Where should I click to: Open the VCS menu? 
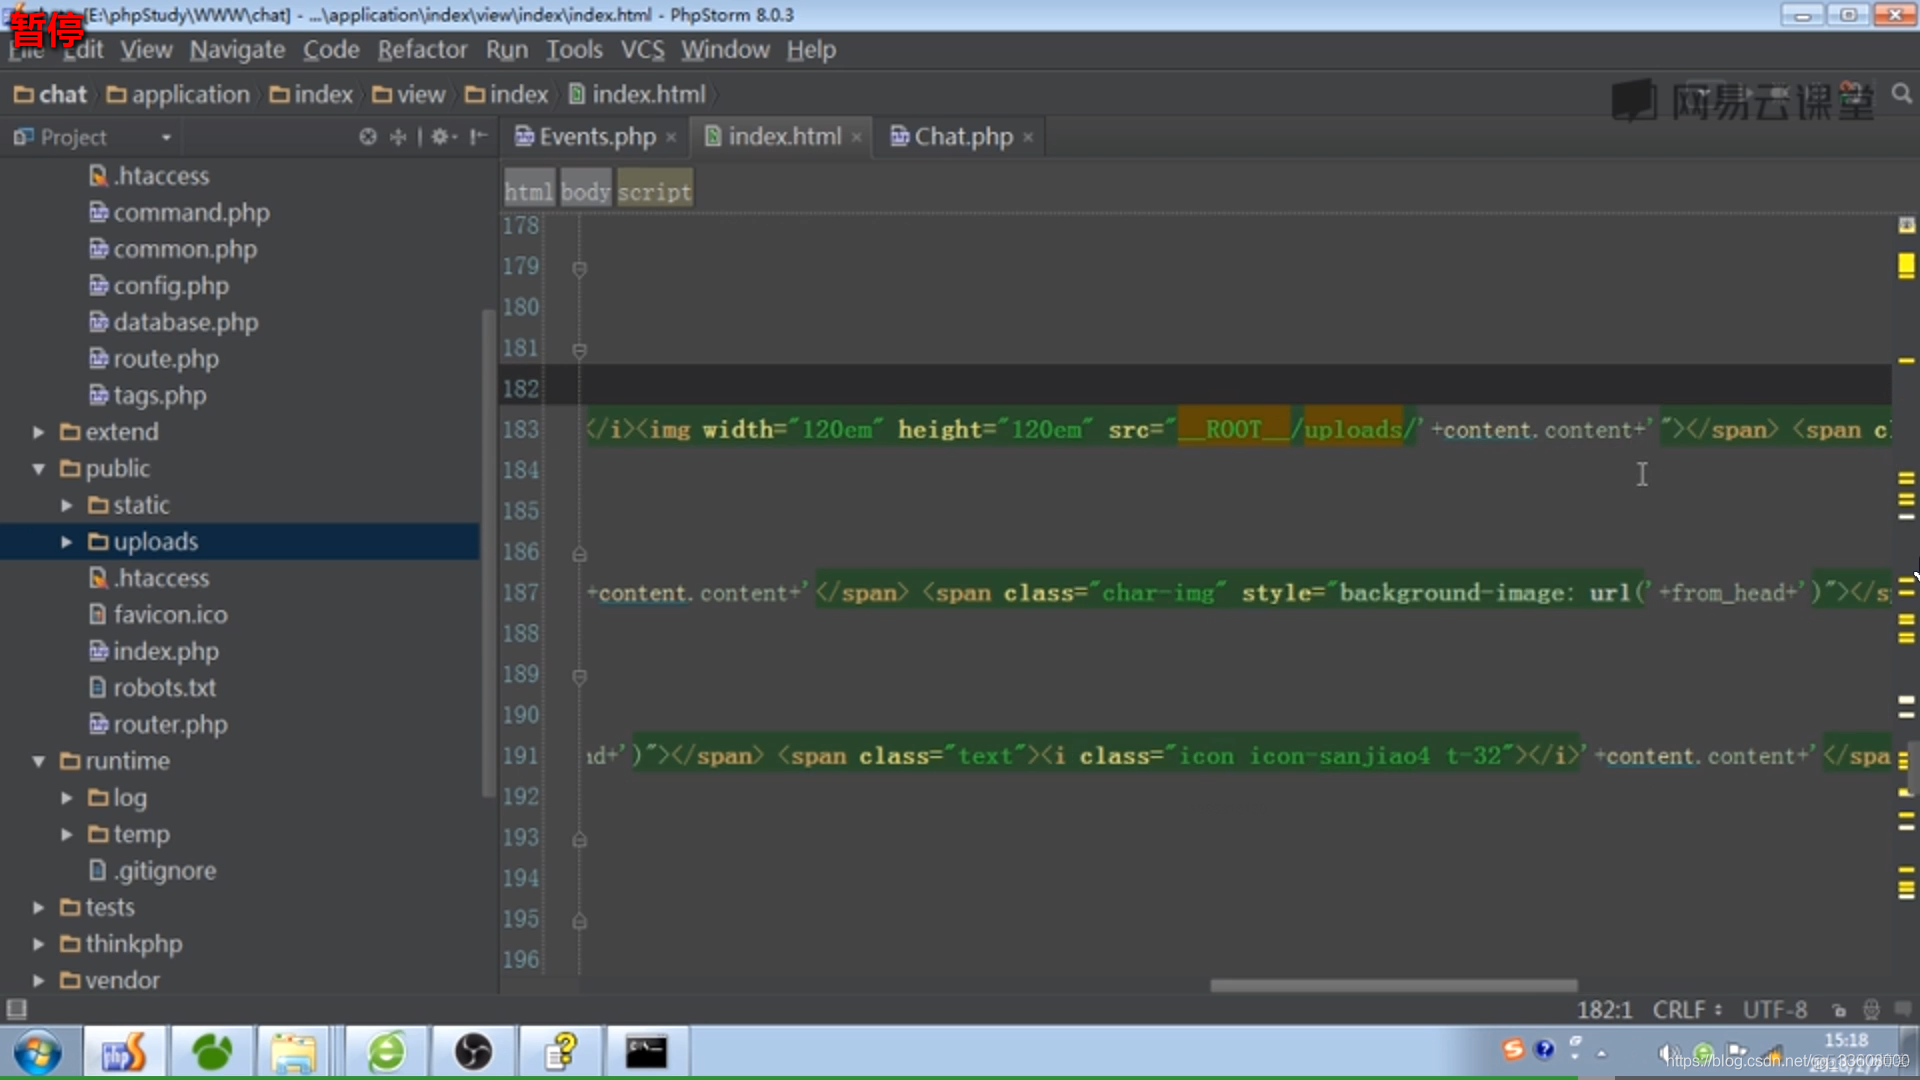tap(642, 50)
